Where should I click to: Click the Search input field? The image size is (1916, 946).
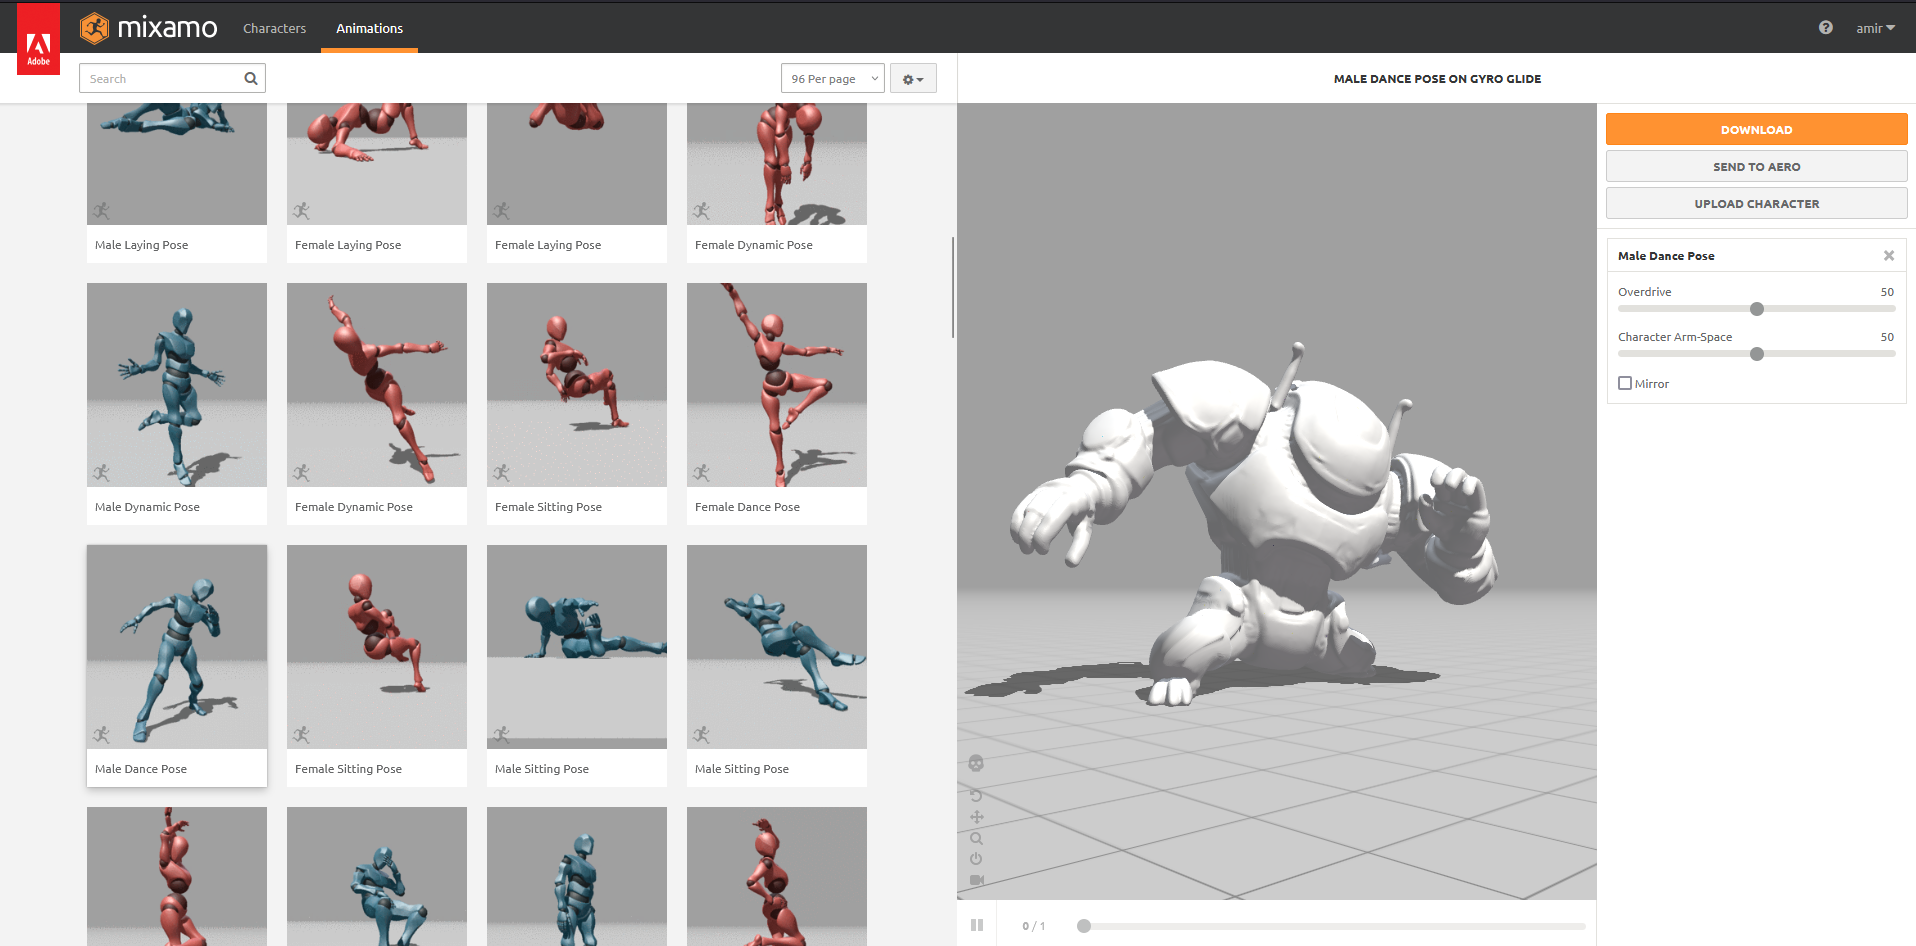[x=172, y=78]
